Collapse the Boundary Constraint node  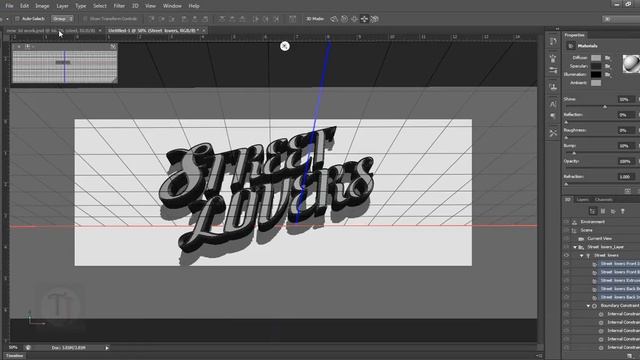tap(588, 306)
